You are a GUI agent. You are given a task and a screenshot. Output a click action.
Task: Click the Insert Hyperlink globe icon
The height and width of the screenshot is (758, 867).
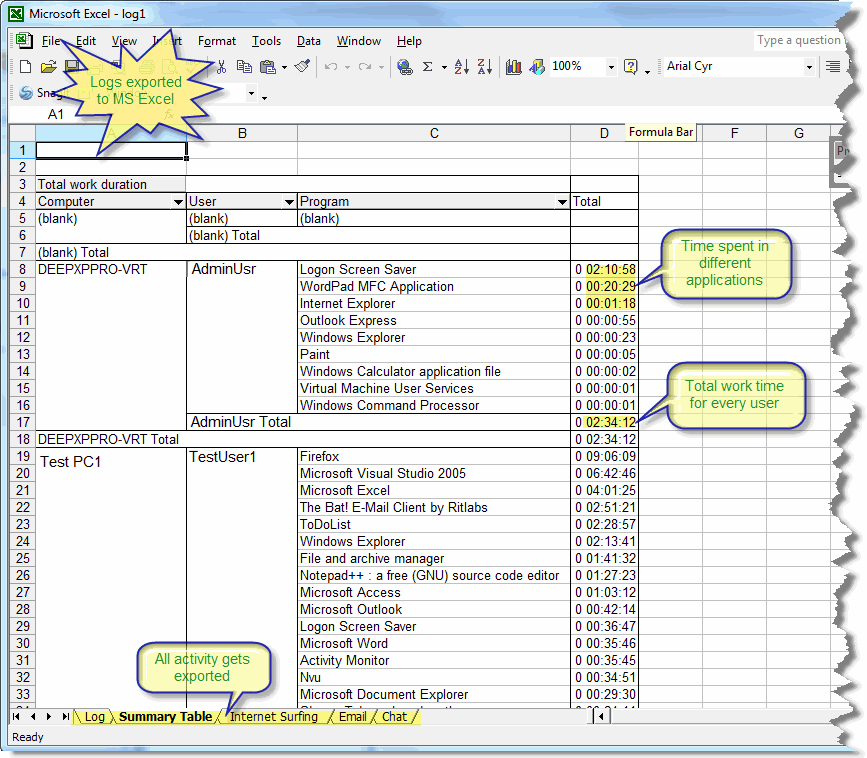[x=405, y=67]
